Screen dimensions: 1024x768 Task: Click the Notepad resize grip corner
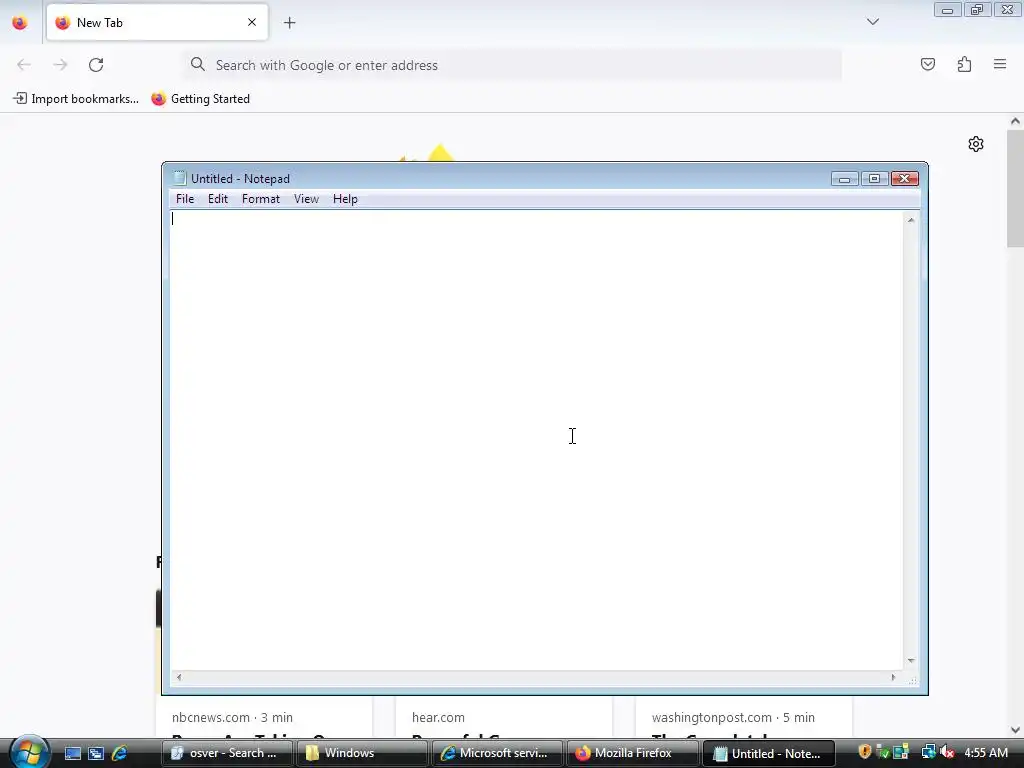(912, 679)
